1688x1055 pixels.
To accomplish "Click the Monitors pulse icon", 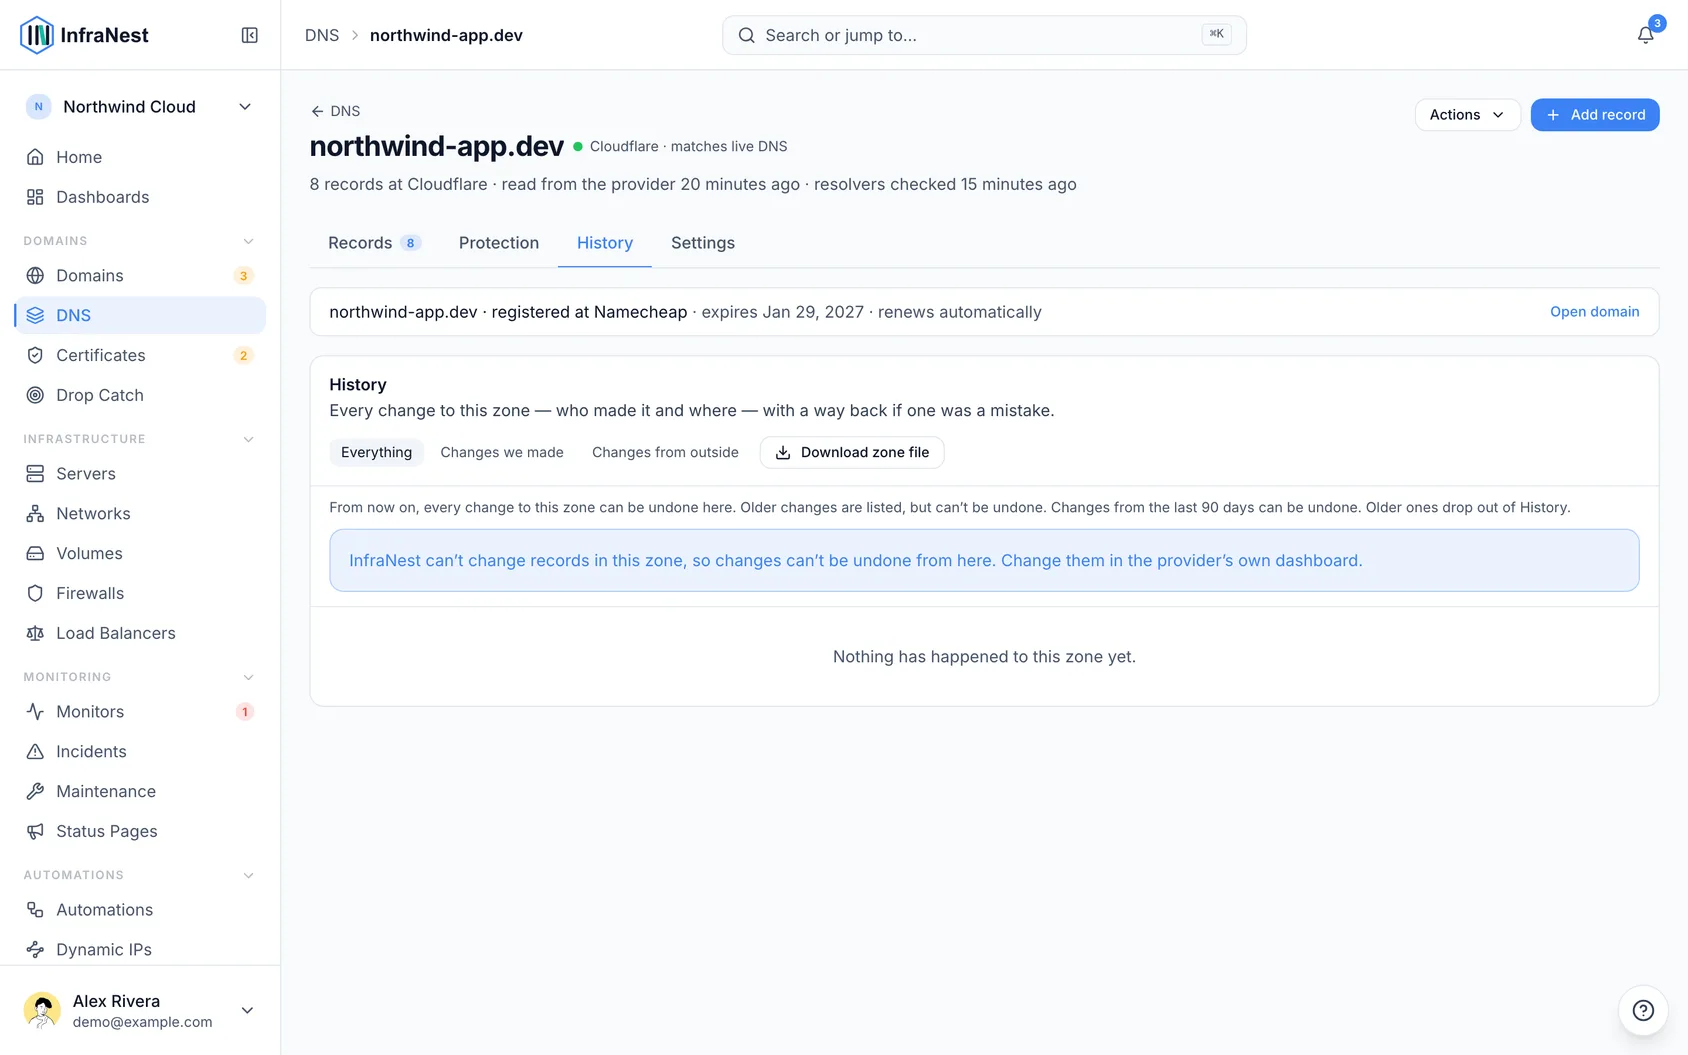I will 35,711.
